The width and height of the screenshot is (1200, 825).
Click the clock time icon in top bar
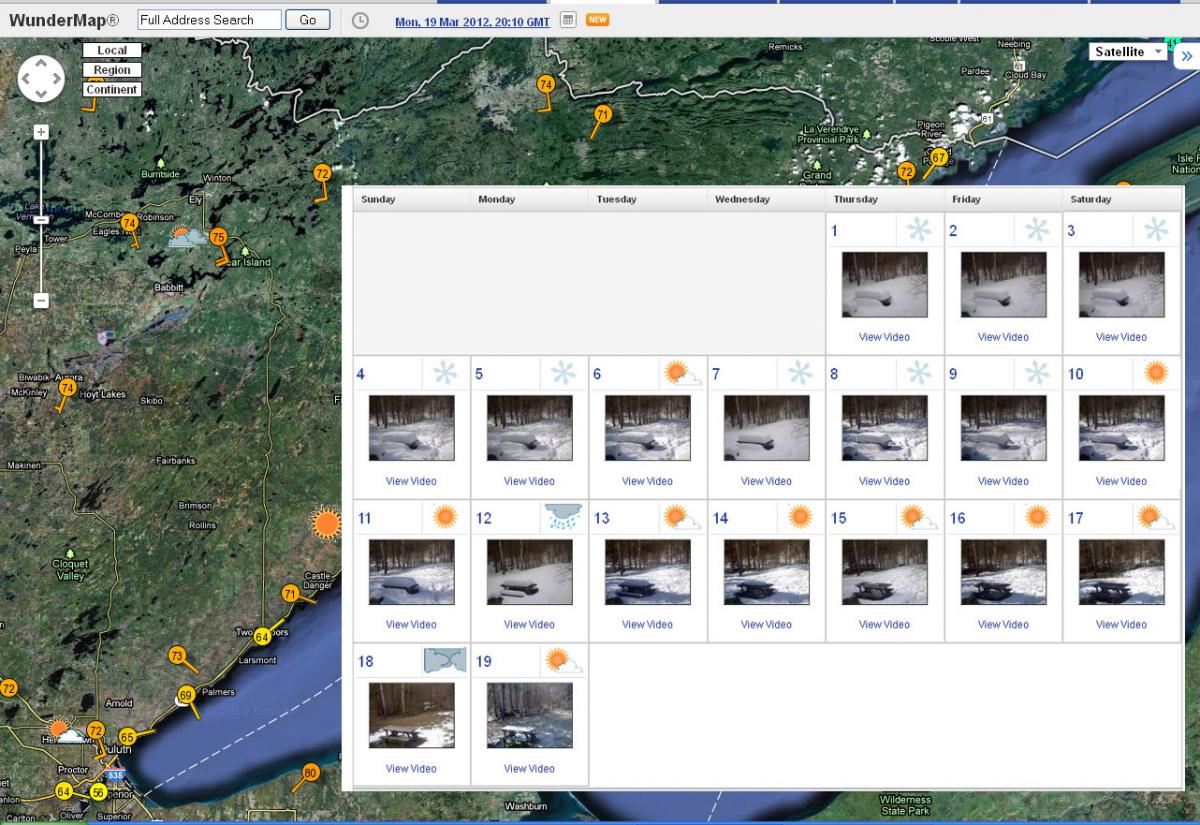(x=361, y=20)
